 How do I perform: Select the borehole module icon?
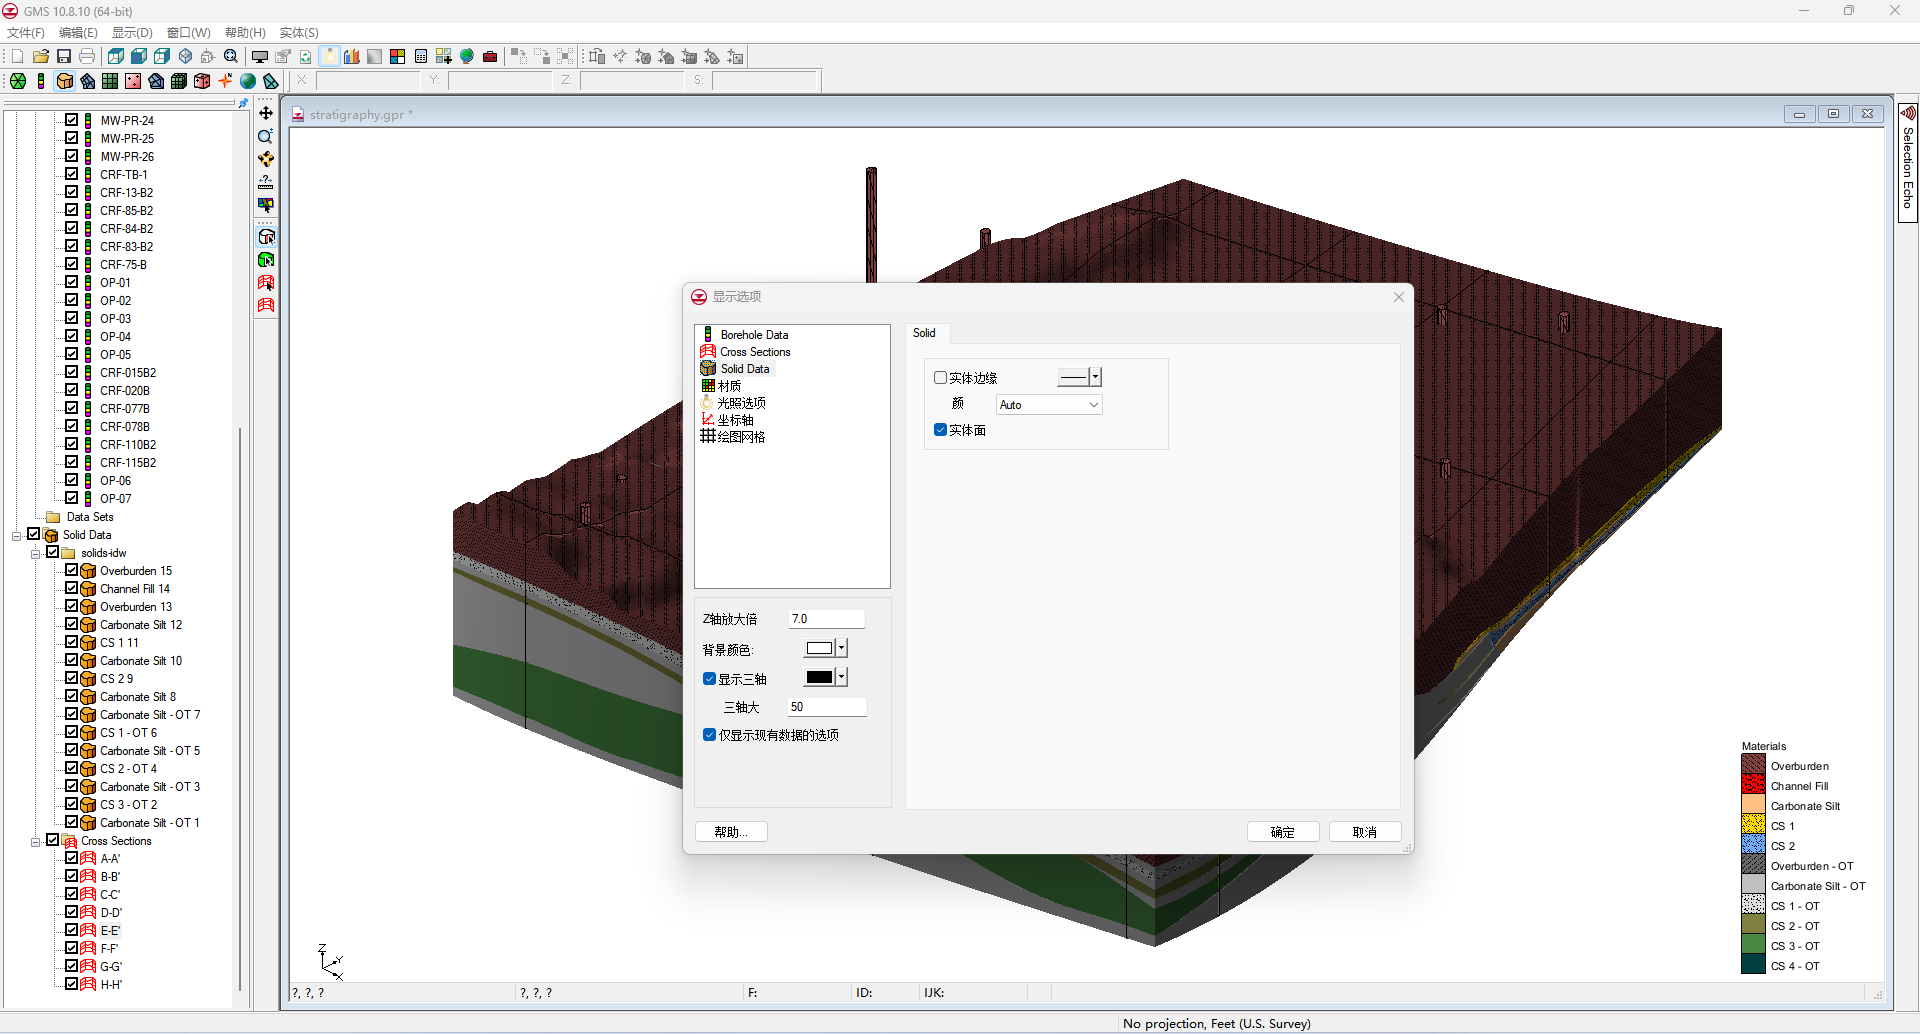[x=41, y=81]
